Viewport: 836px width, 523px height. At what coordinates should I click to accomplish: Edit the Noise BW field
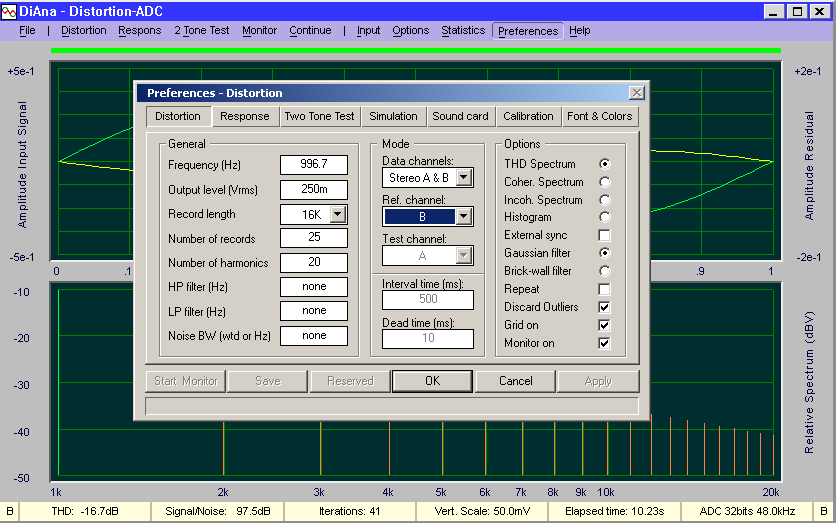[314, 336]
